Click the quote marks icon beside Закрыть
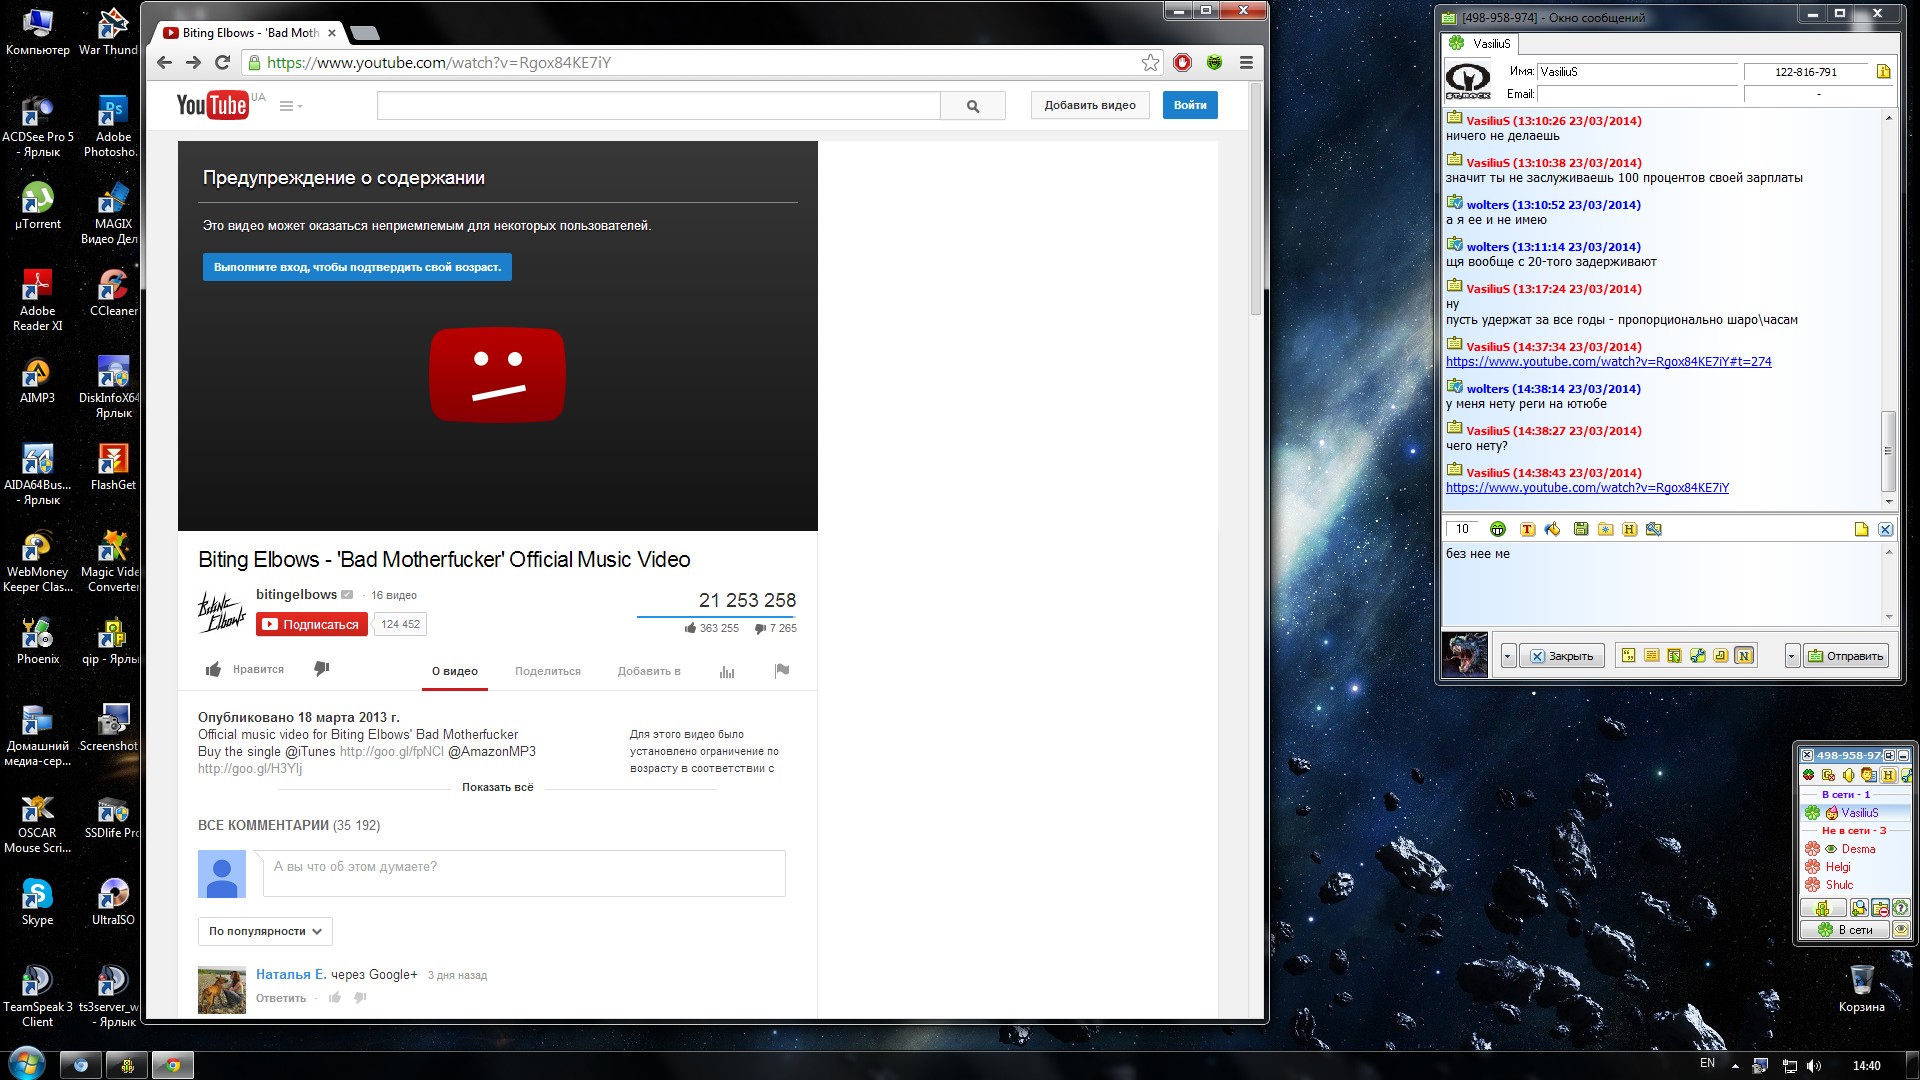The width and height of the screenshot is (1920, 1080). point(1628,656)
